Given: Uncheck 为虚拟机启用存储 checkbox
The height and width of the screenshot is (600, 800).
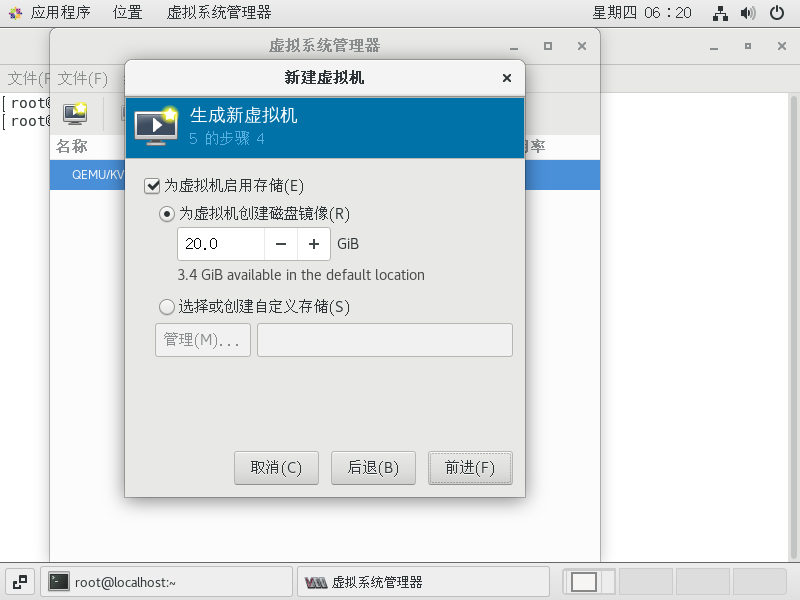Looking at the screenshot, I should tap(152, 186).
